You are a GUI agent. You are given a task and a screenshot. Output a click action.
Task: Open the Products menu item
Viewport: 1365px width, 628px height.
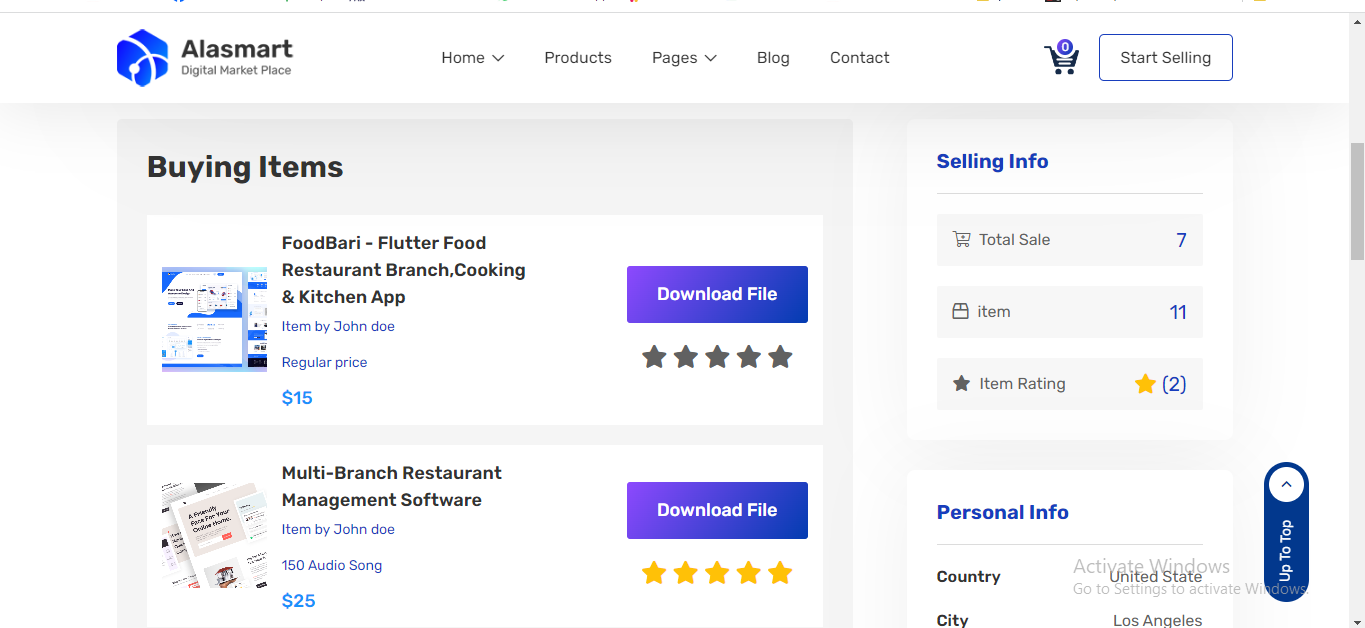pos(577,58)
